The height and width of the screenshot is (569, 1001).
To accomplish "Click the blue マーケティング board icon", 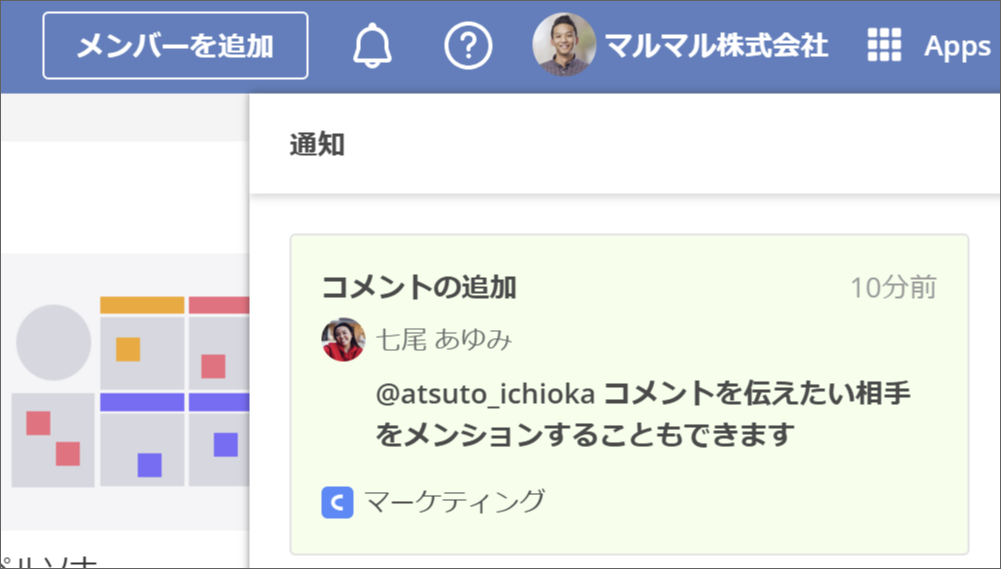I will click(x=337, y=502).
